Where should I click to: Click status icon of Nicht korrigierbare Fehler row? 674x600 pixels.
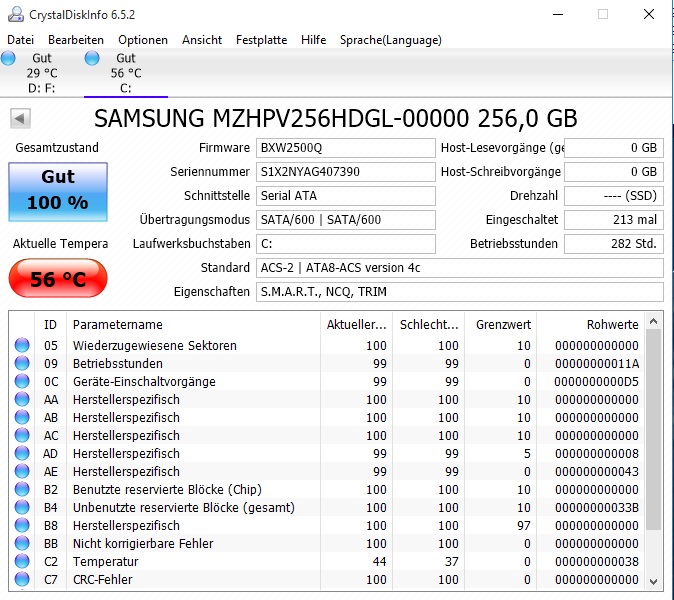22,544
